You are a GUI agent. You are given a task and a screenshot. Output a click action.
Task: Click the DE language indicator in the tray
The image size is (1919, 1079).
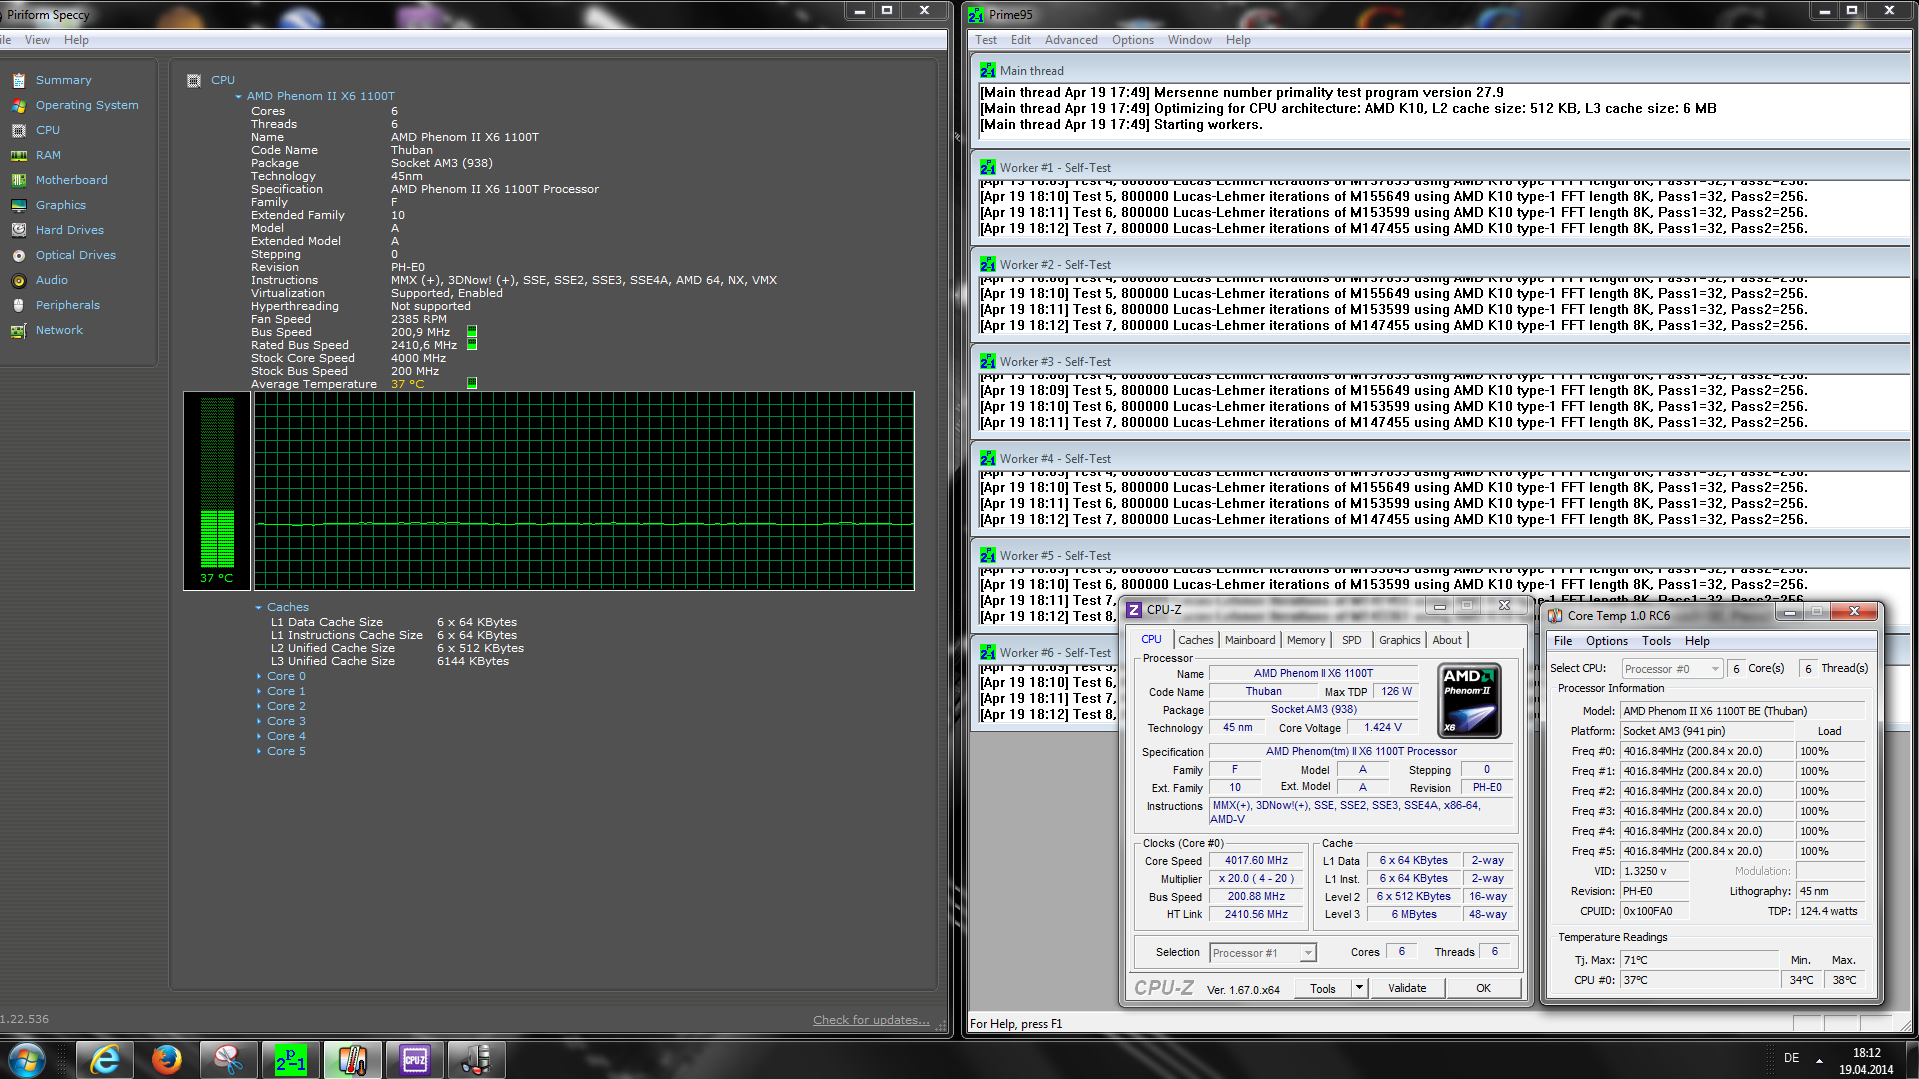pos(1791,1058)
